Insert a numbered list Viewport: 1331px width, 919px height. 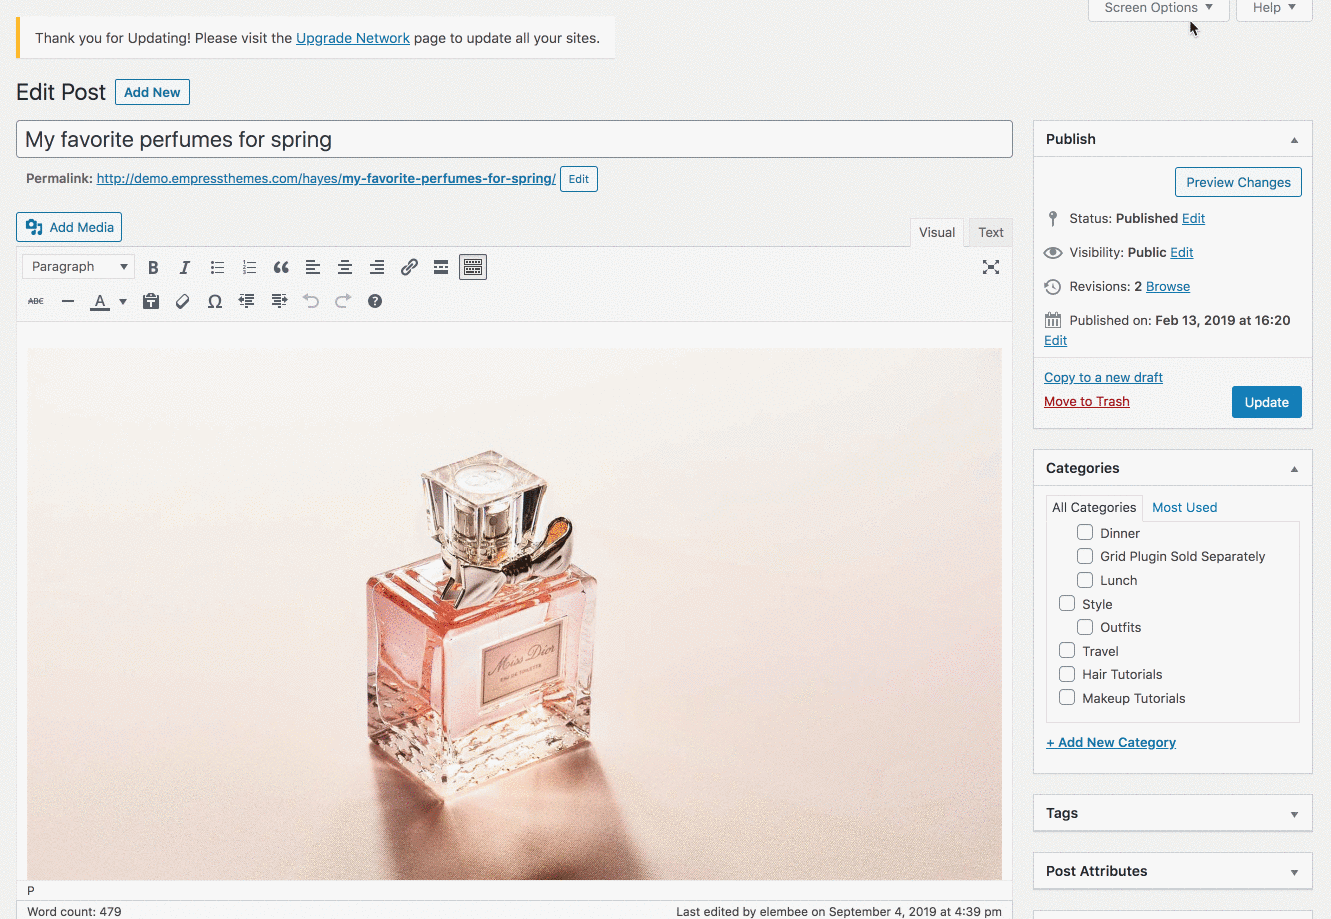(249, 267)
